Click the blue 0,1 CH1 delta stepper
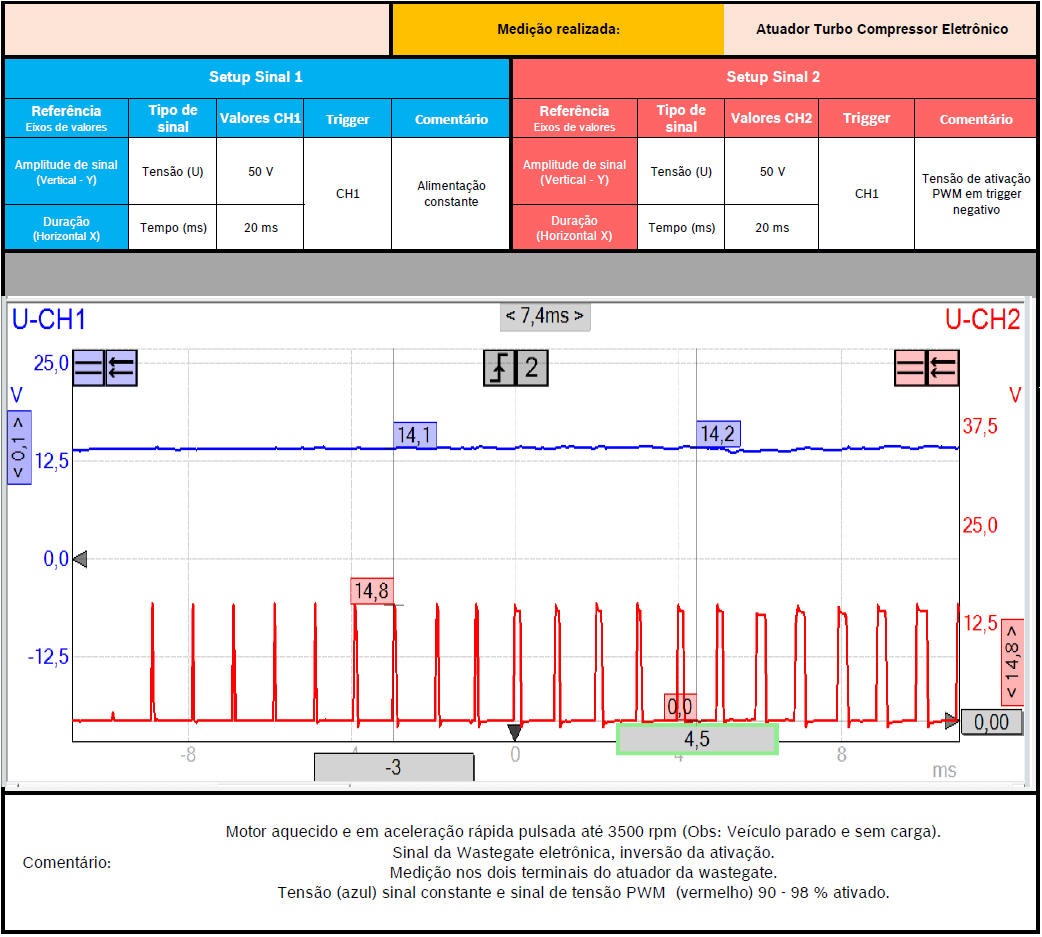The height and width of the screenshot is (937, 1042). (19, 447)
